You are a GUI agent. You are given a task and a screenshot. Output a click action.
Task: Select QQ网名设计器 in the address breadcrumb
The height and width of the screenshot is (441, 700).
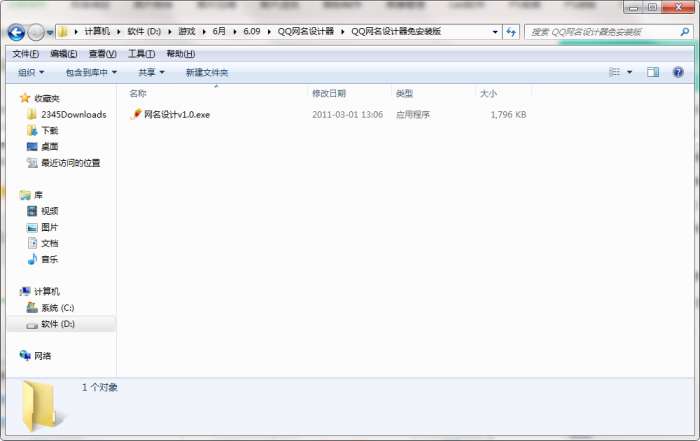(306, 31)
